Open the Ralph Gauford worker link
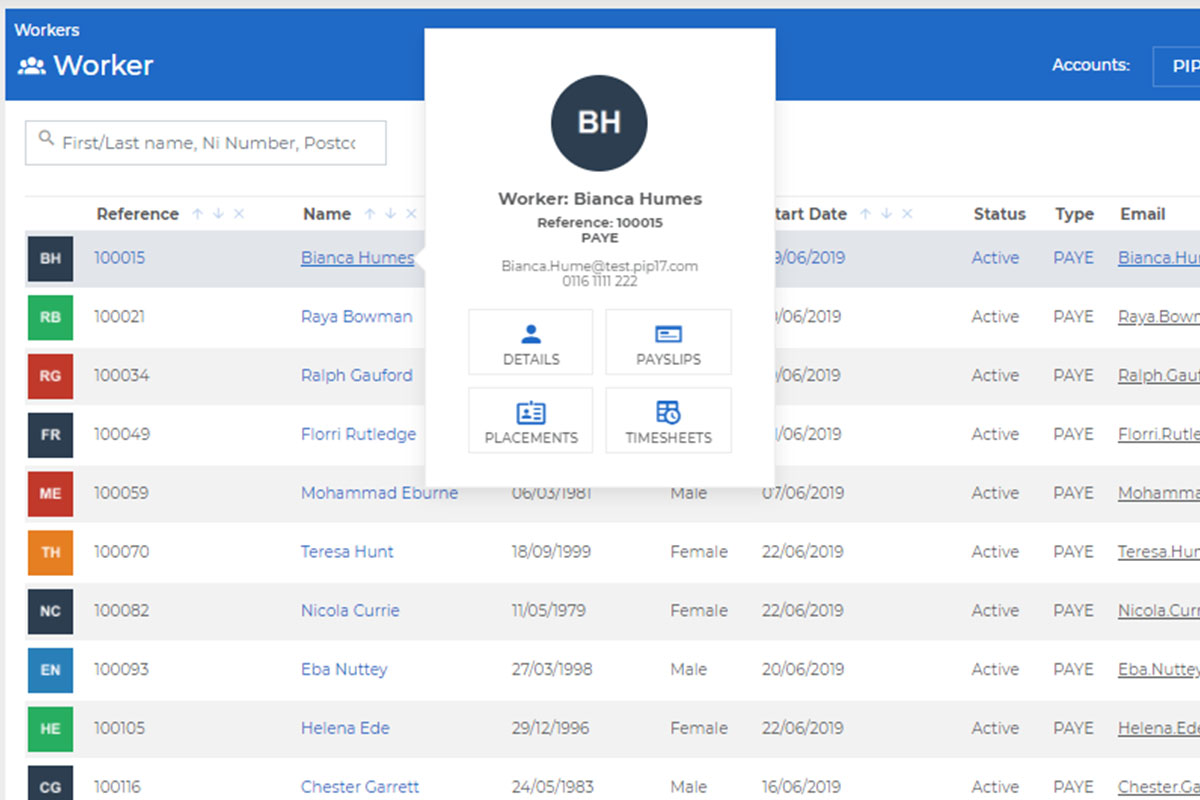The width and height of the screenshot is (1200, 800). click(x=356, y=376)
